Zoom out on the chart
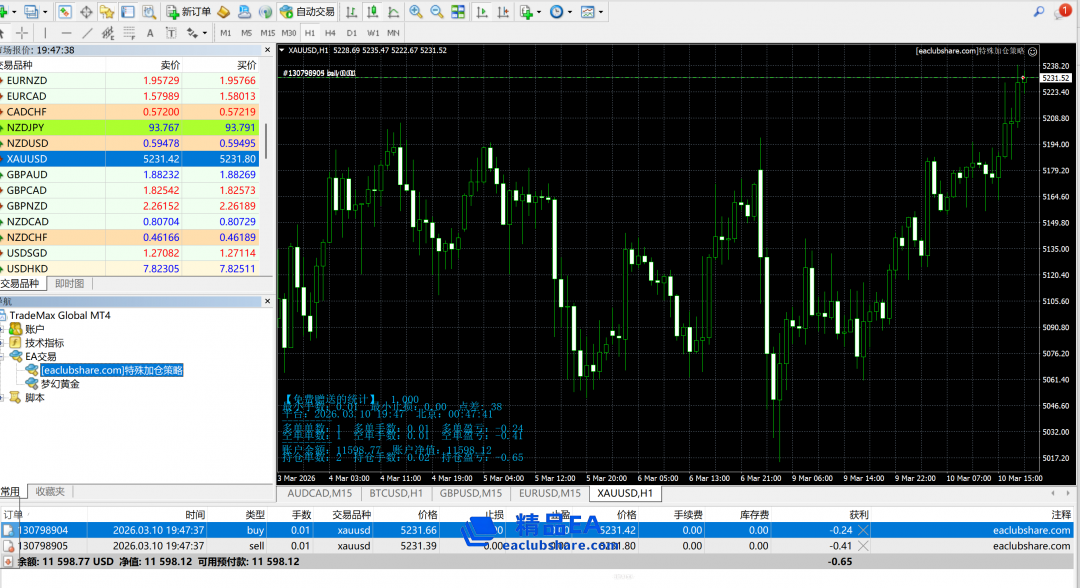Screen dimensions: 1080x588 coord(437,12)
